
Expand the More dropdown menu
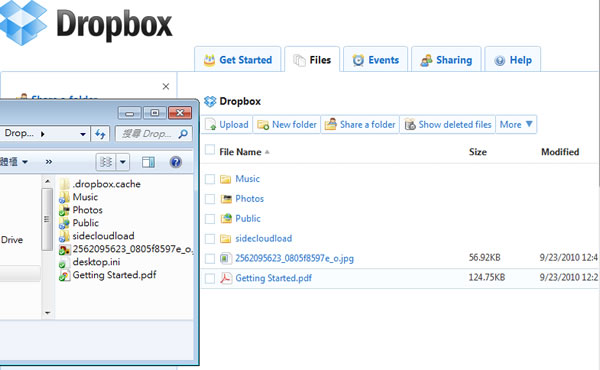click(x=516, y=124)
